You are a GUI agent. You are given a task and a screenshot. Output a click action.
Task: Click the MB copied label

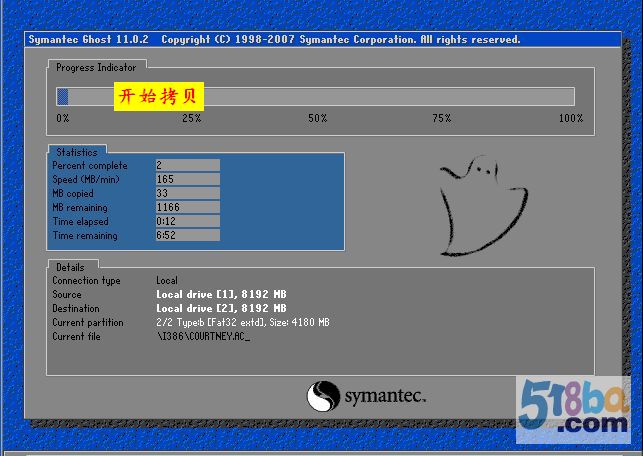73,194
